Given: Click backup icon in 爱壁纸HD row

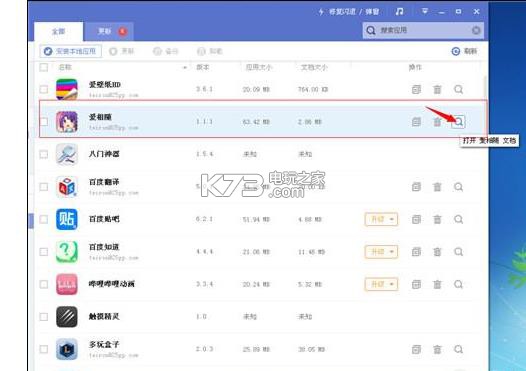Looking at the screenshot, I should click(416, 90).
